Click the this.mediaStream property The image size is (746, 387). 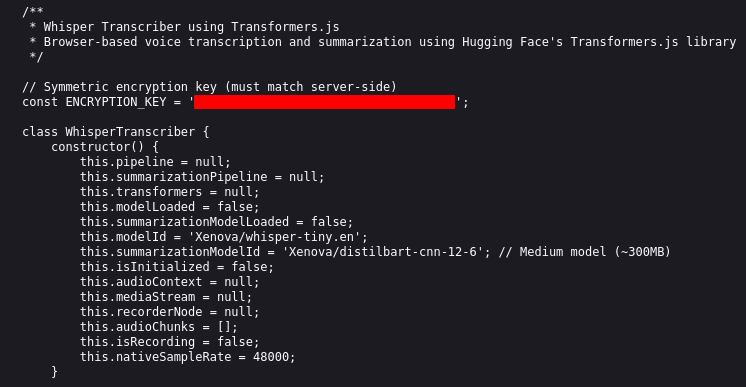137,297
